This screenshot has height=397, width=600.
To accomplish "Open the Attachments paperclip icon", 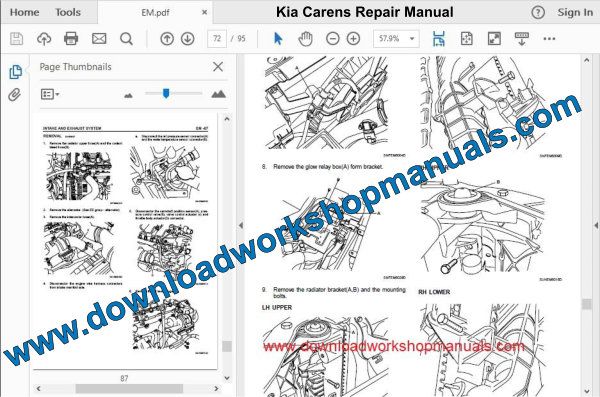I will point(15,95).
